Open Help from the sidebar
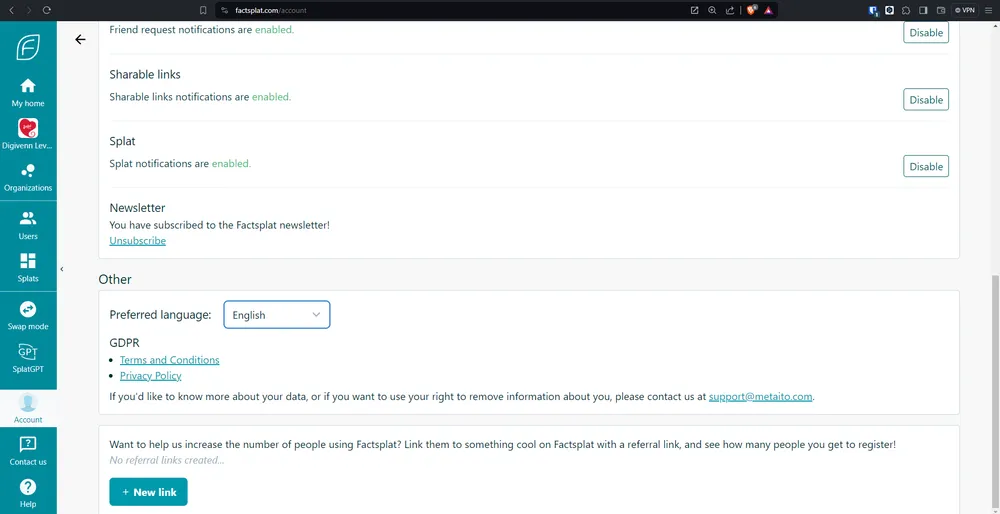The width and height of the screenshot is (1000, 514). (x=28, y=492)
